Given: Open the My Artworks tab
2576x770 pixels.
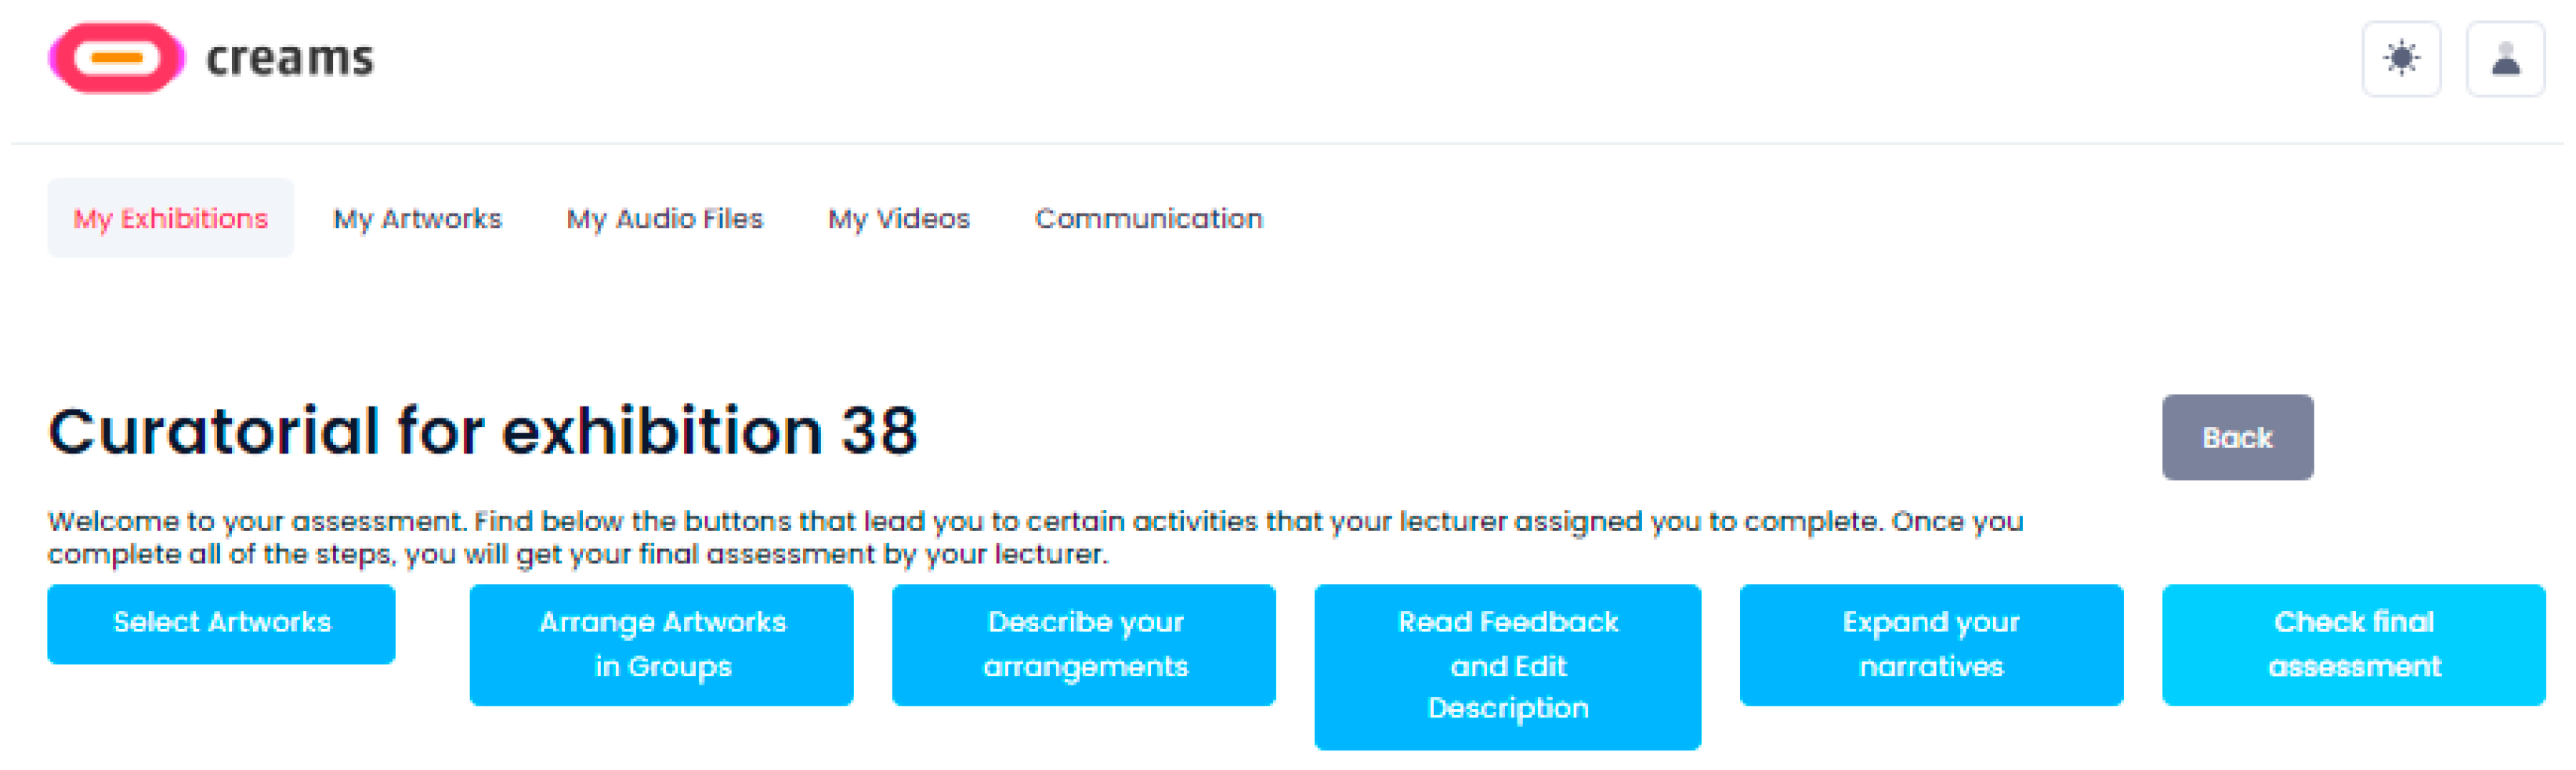Looking at the screenshot, I should click(417, 218).
